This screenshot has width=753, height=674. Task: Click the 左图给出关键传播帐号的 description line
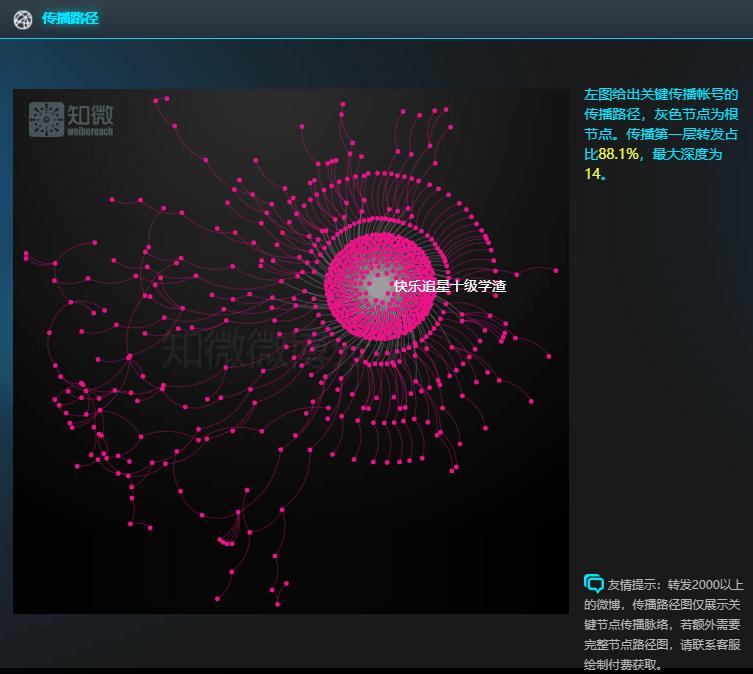coord(661,94)
